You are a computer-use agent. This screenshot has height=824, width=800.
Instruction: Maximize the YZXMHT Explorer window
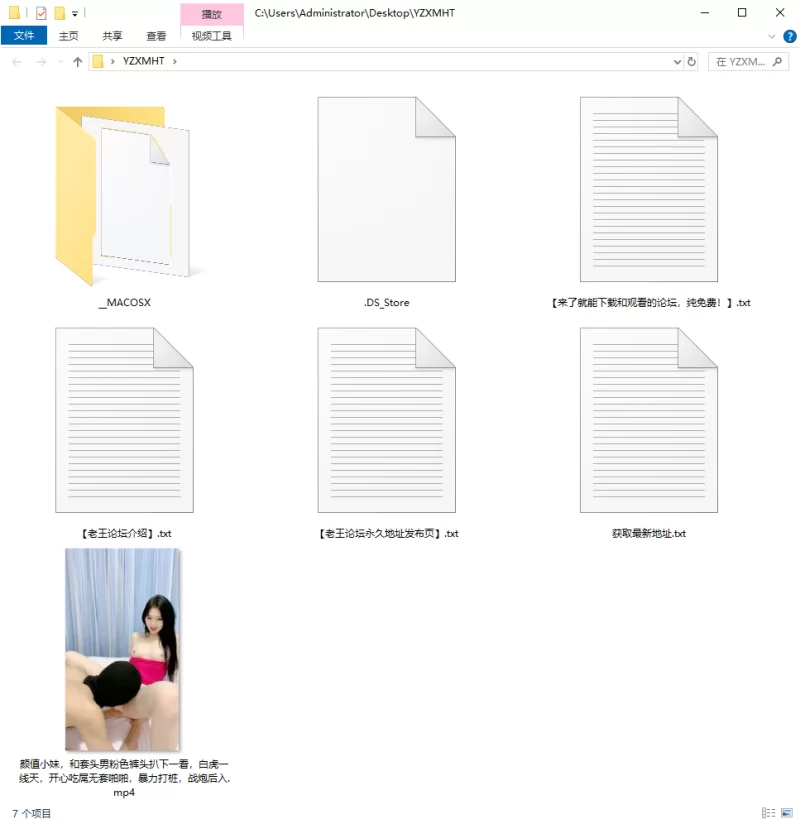pos(742,13)
